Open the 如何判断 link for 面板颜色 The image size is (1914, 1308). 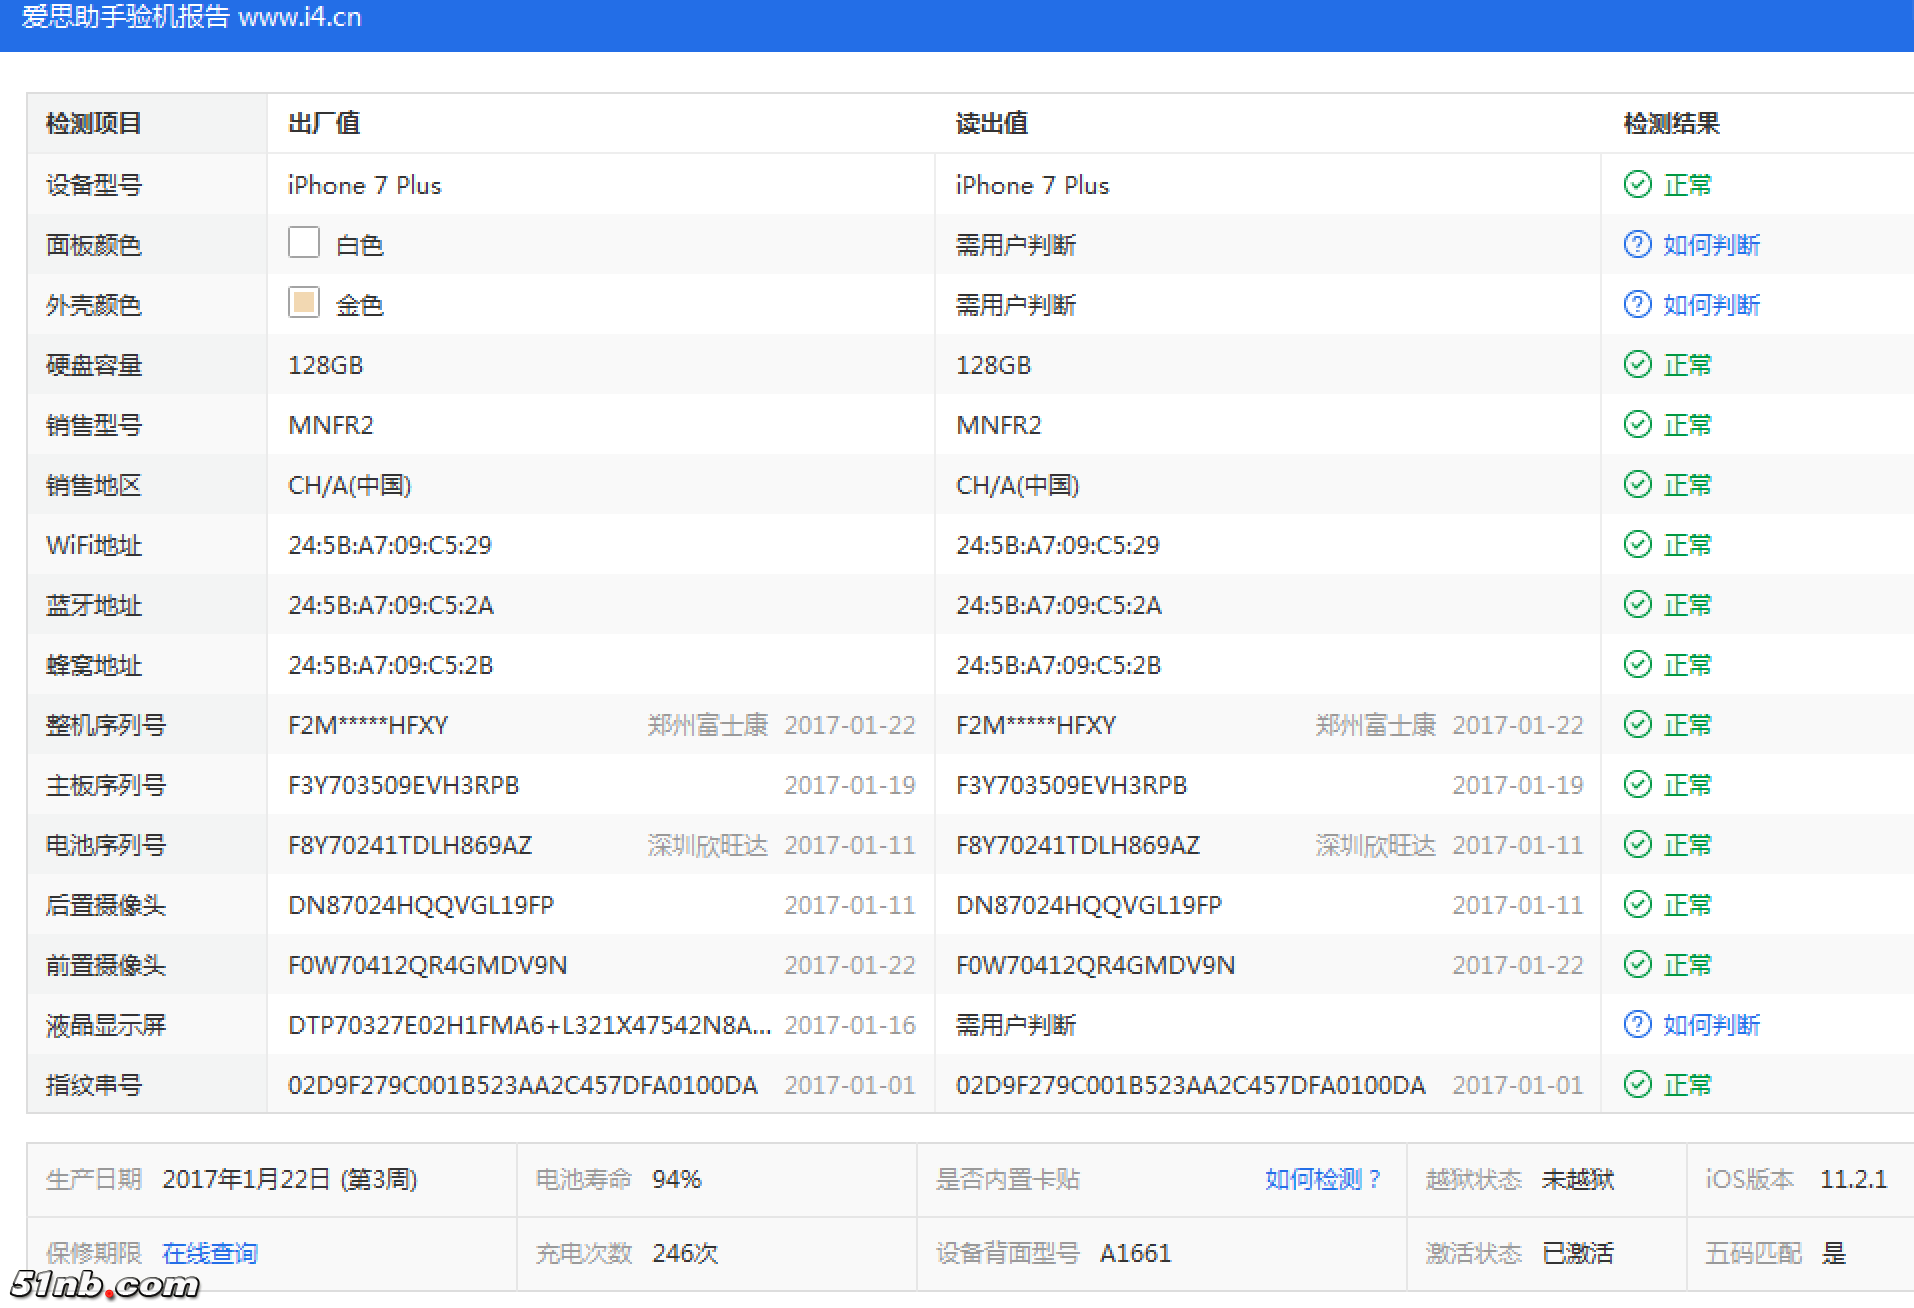1710,245
